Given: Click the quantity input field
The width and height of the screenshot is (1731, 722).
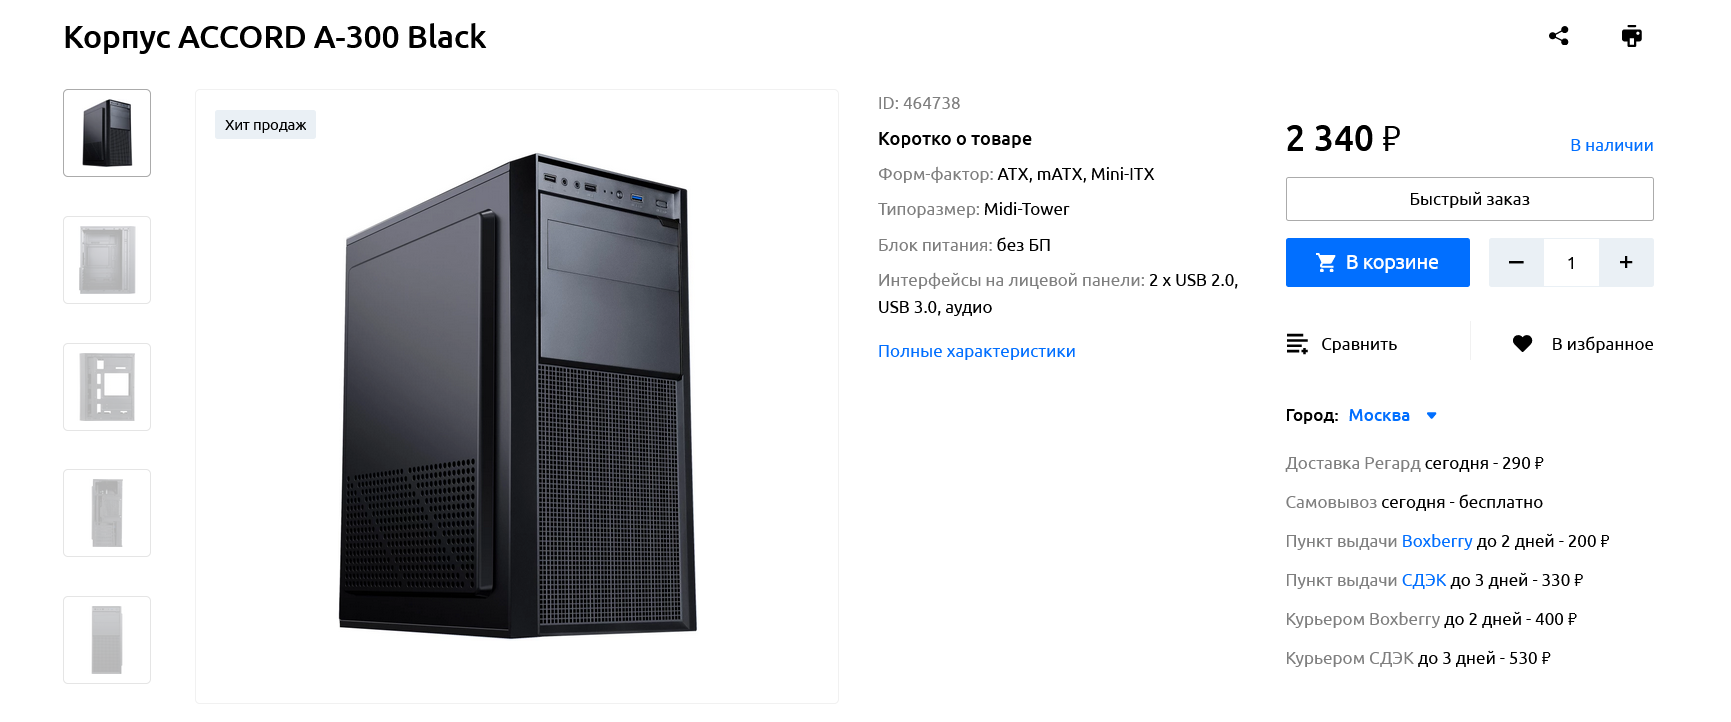Looking at the screenshot, I should coord(1571,263).
